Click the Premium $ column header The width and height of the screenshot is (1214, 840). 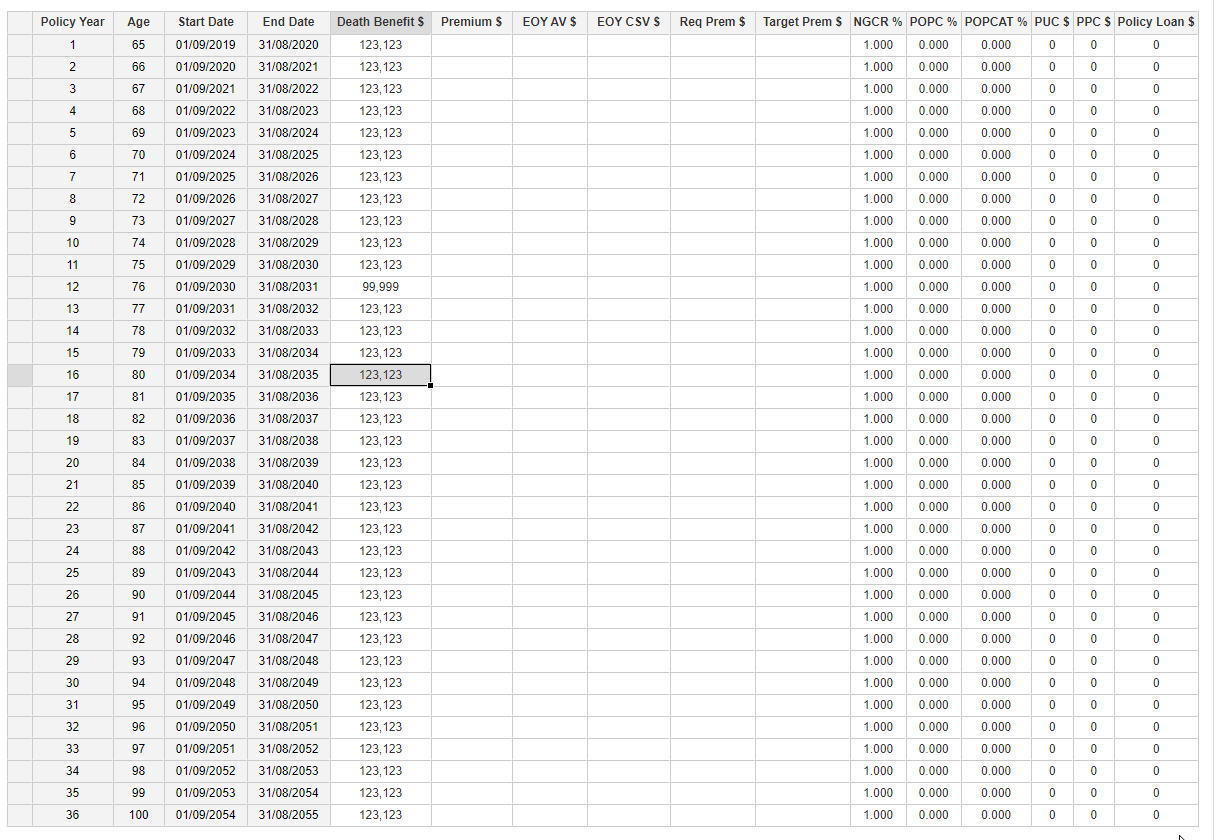click(x=471, y=22)
